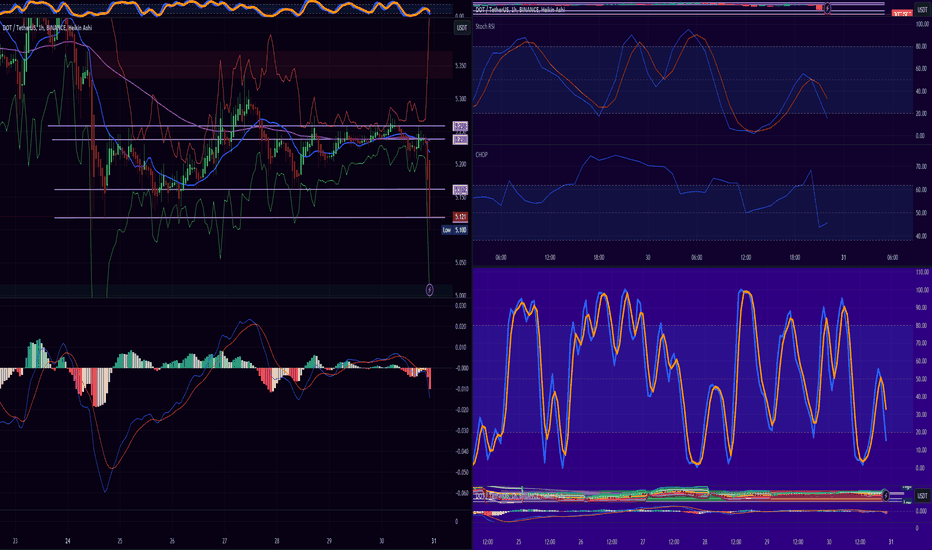Screen dimensions: 932x550
Task: Open the USDT currency selector at the top-right corner
Action: point(922,10)
